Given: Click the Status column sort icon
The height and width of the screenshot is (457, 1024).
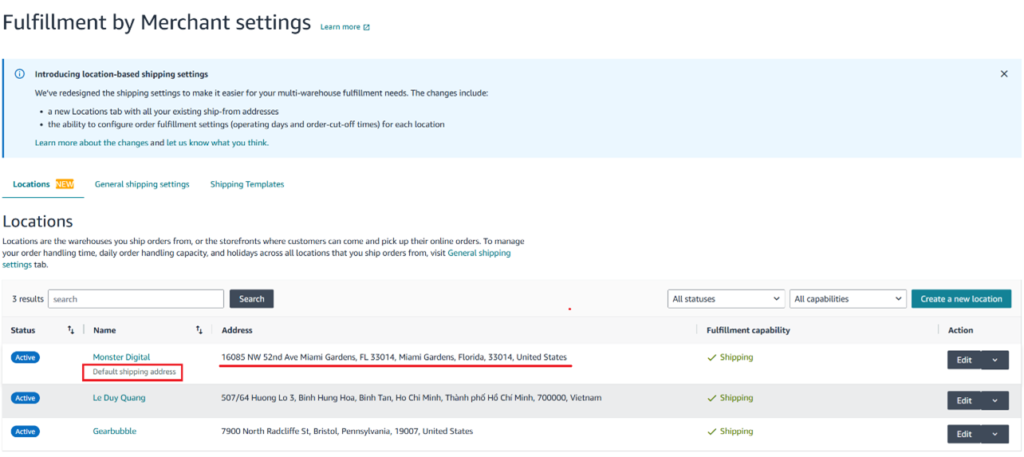Looking at the screenshot, I should pos(71,330).
